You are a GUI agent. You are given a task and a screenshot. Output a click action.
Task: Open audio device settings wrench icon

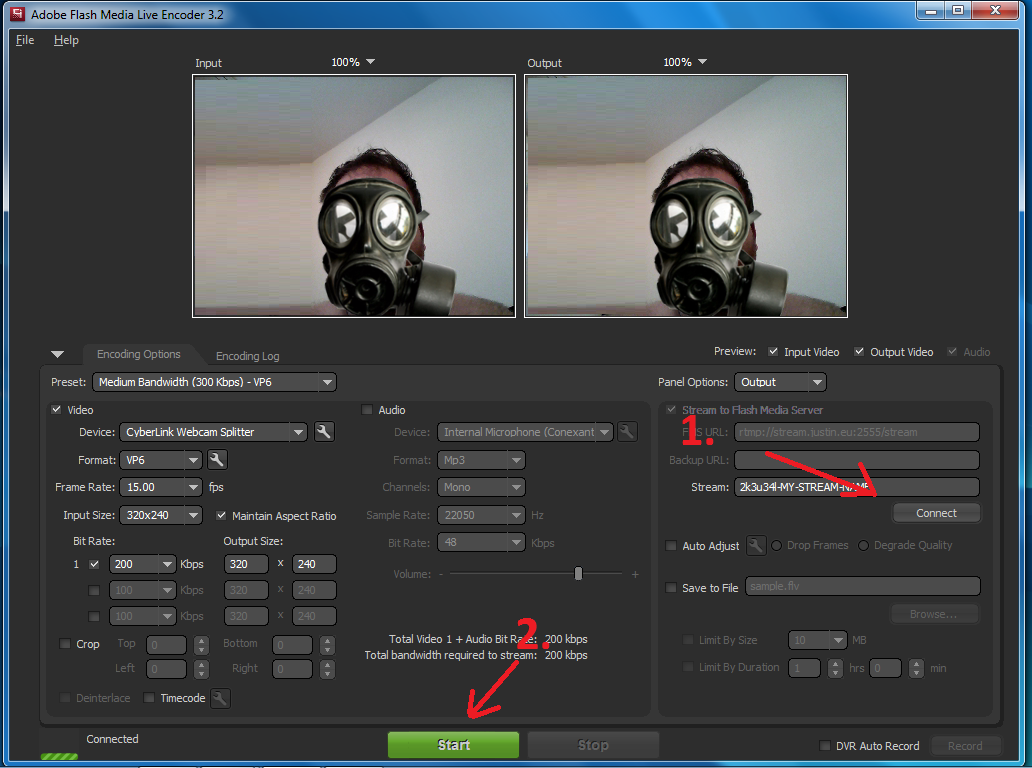tap(627, 432)
